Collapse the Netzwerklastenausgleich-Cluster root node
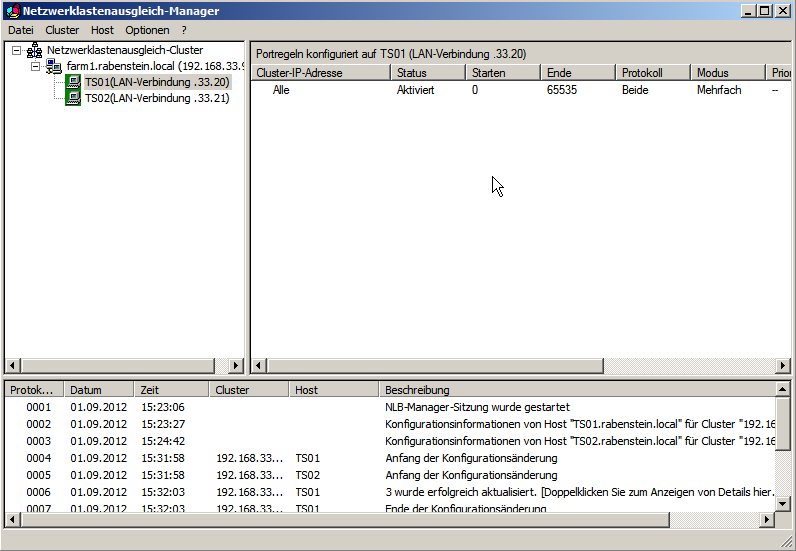Screen dimensions: 796x551 pyautogui.click(x=16, y=50)
